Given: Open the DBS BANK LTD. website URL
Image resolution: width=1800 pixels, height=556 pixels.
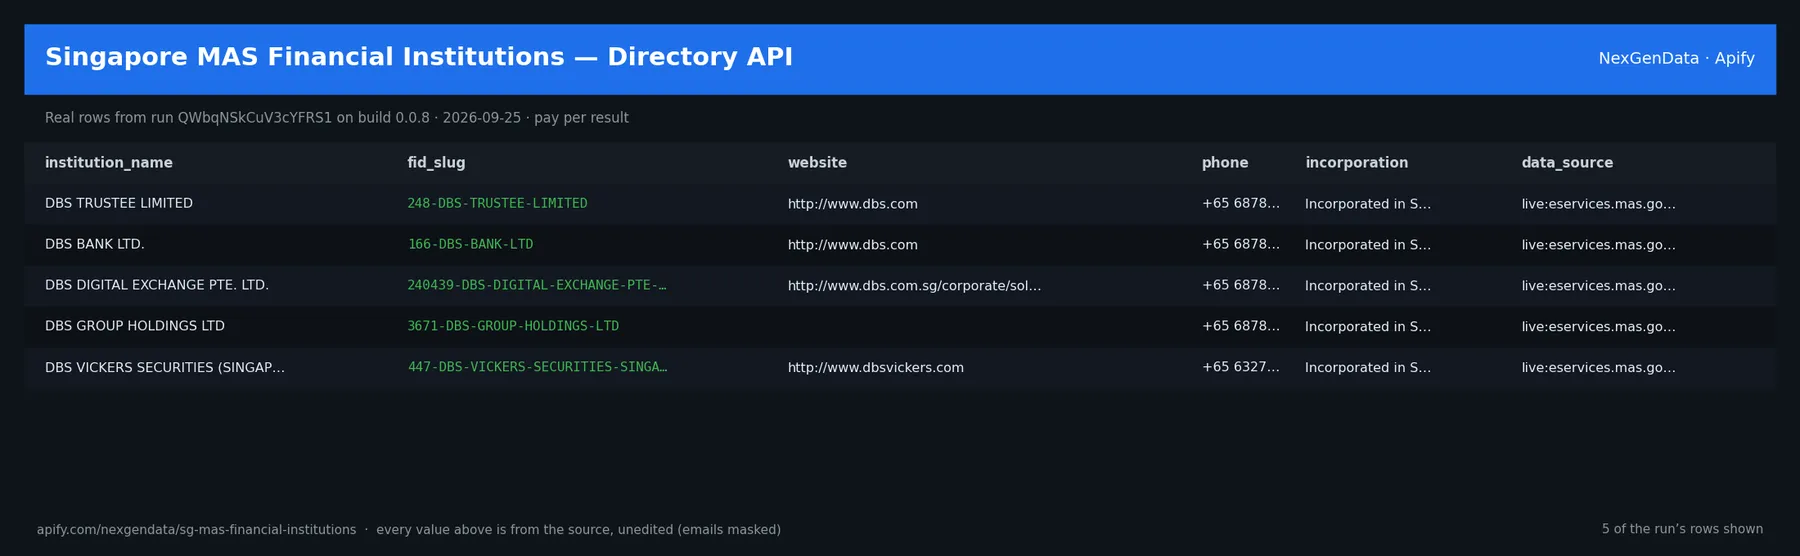Looking at the screenshot, I should coord(853,245).
